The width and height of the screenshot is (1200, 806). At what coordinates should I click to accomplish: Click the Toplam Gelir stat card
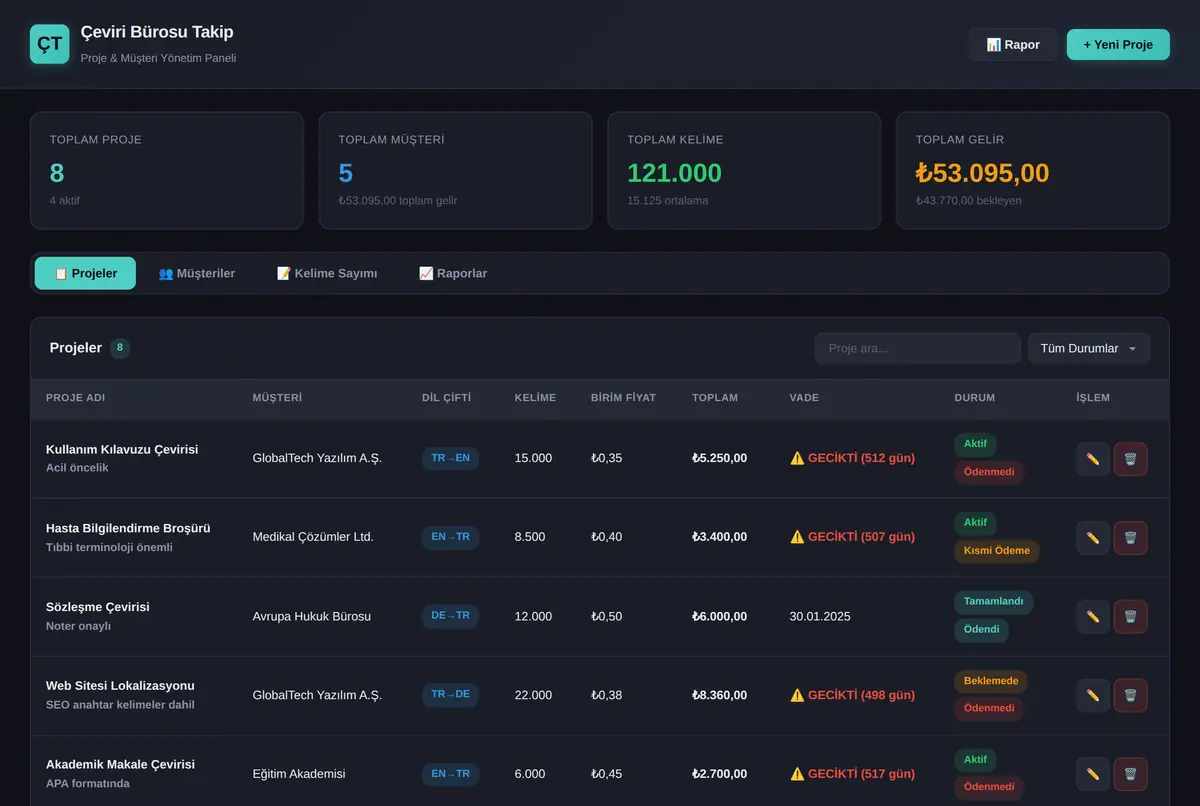[1033, 171]
